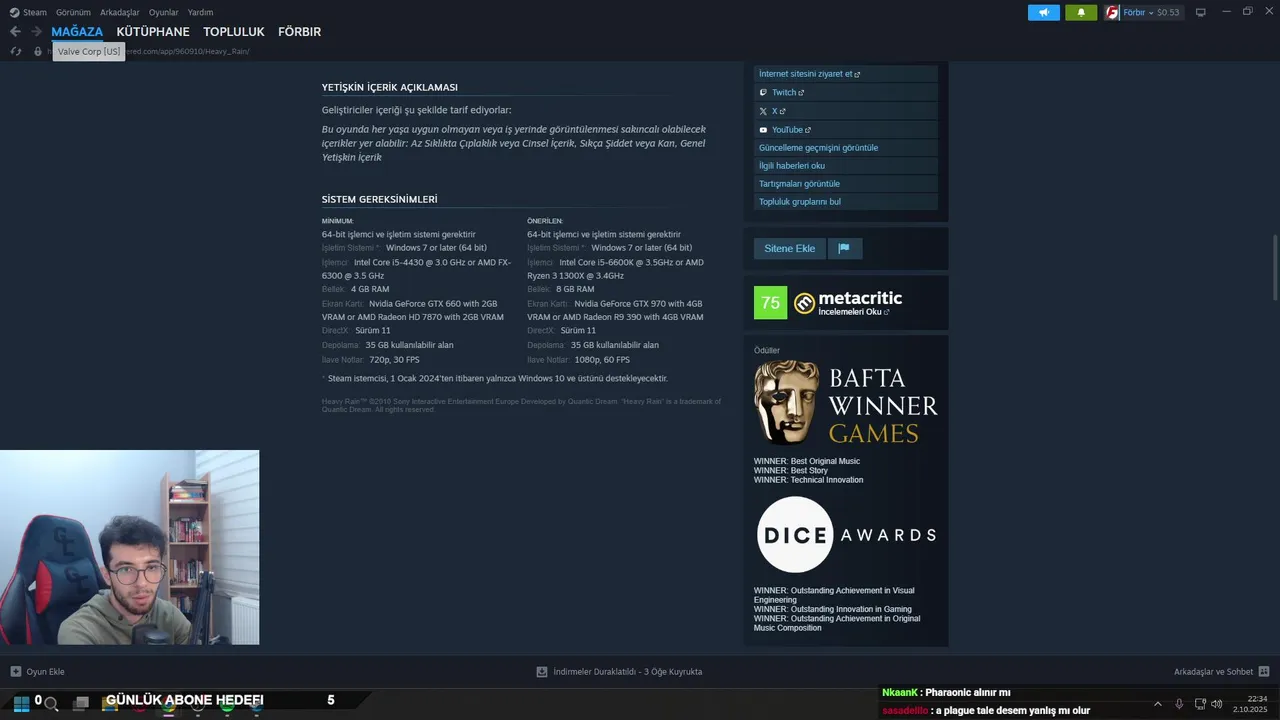Open Task View on the taskbar
Image resolution: width=1280 pixels, height=720 pixels.
pyautogui.click(x=81, y=703)
